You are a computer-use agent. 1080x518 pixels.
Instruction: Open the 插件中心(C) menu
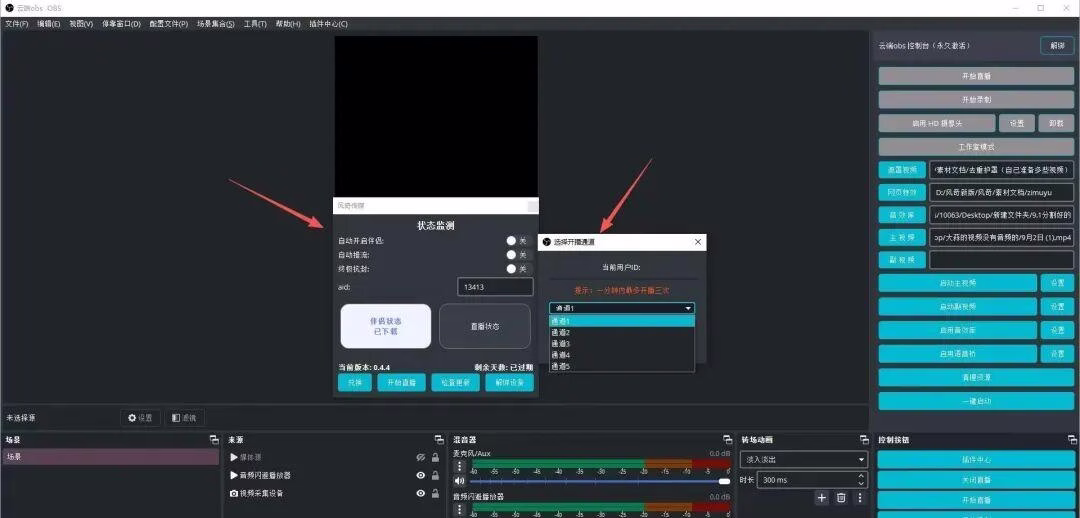[x=329, y=23]
